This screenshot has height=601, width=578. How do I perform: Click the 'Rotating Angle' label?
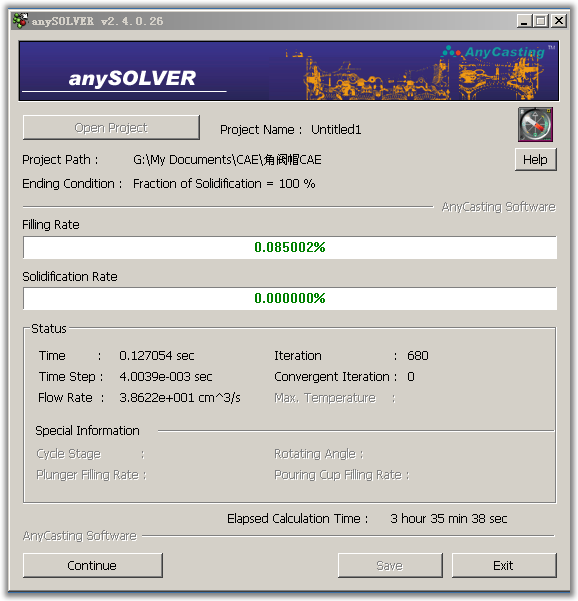coord(315,454)
